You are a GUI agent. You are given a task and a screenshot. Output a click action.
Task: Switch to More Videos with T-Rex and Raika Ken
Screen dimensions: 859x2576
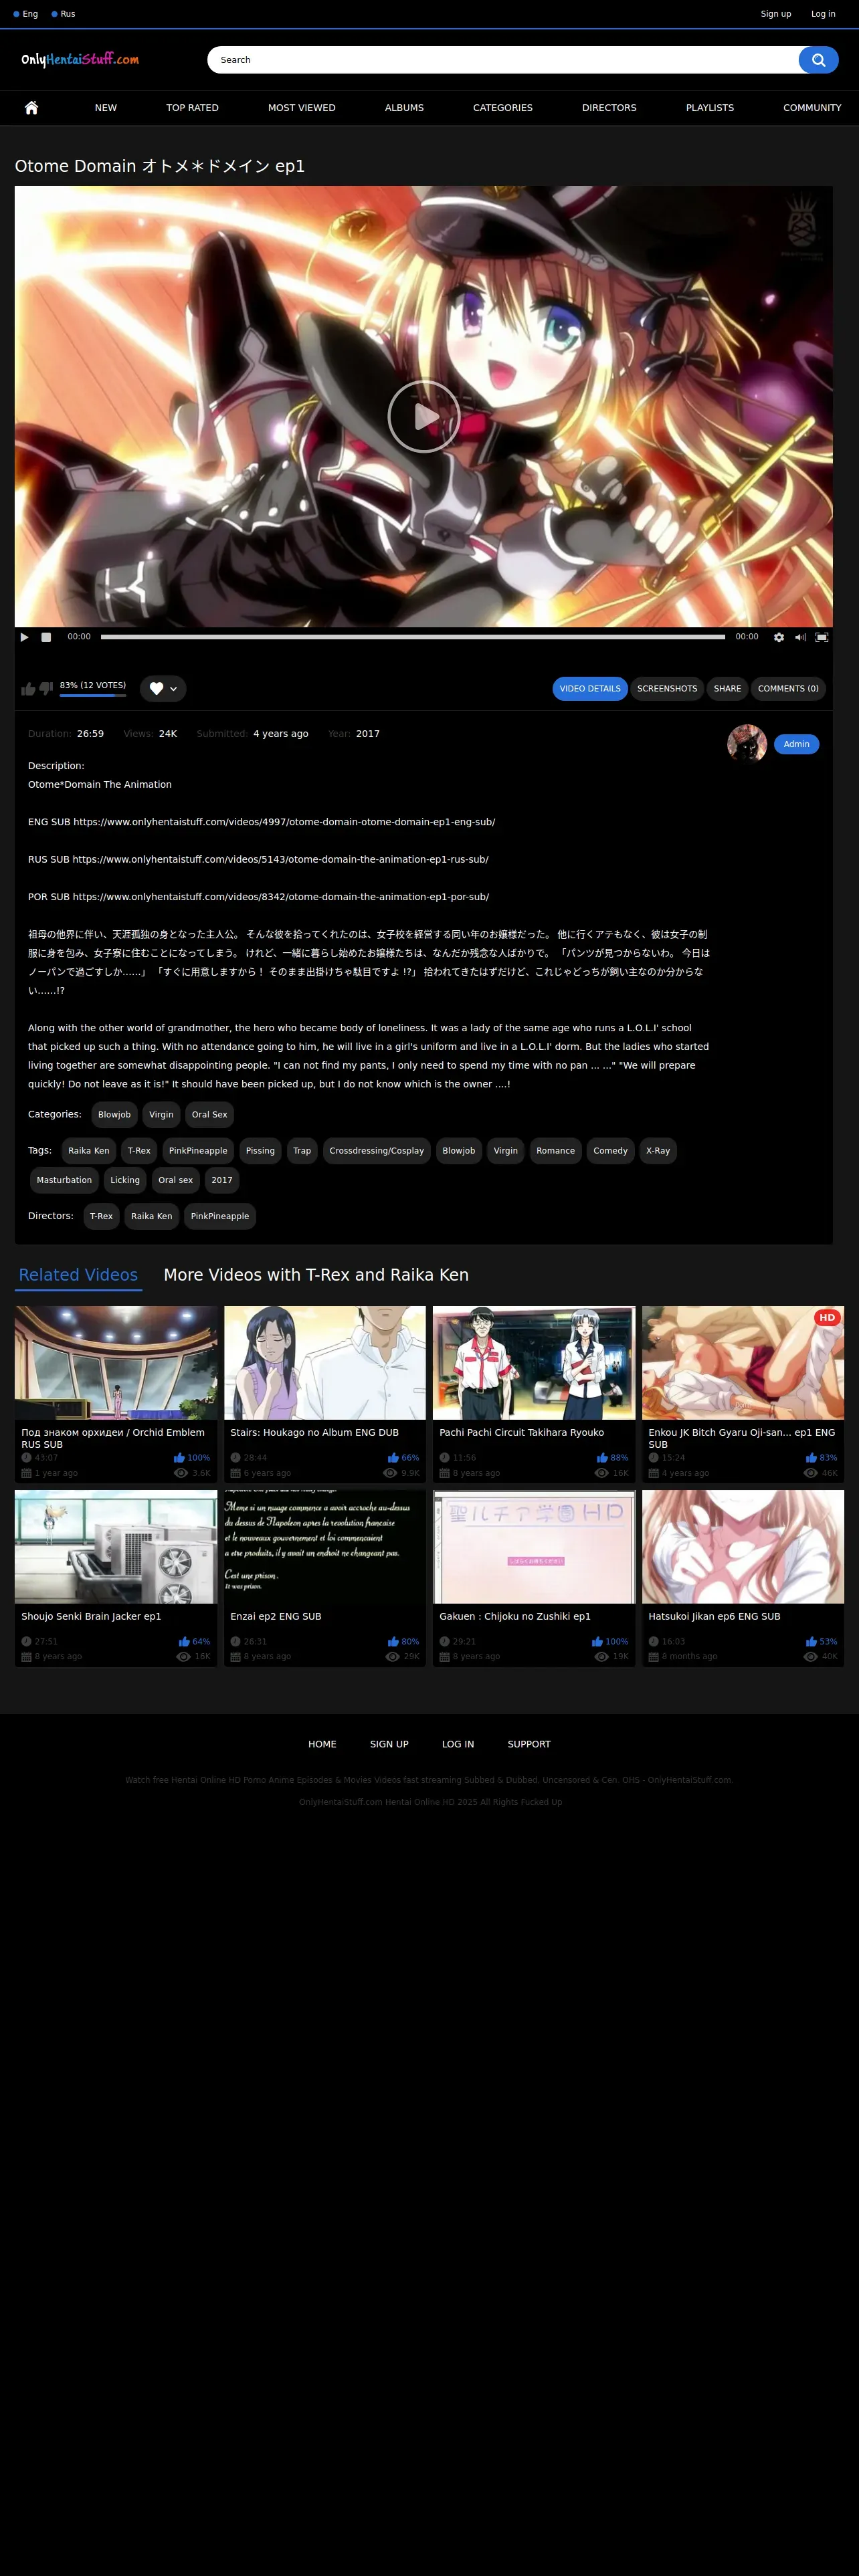(316, 1275)
